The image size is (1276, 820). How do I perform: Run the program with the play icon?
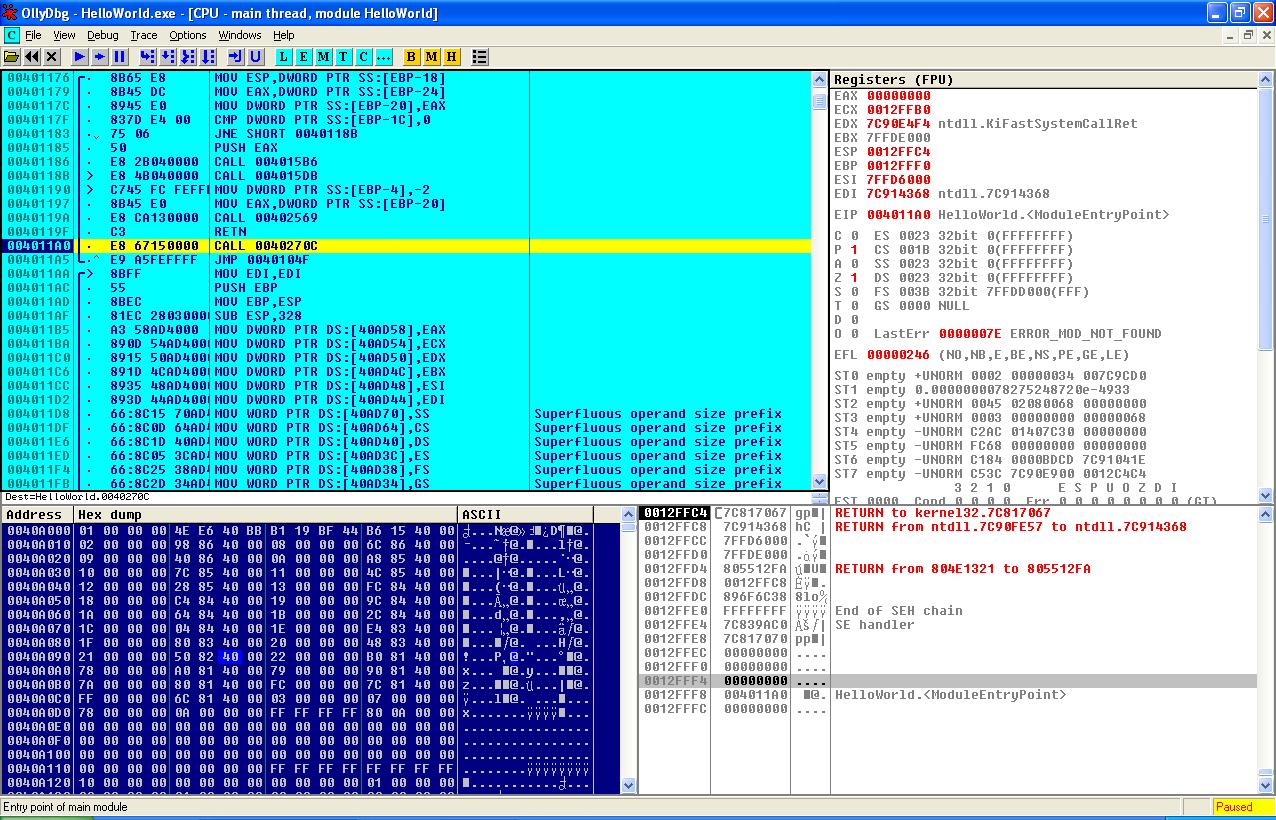point(79,57)
